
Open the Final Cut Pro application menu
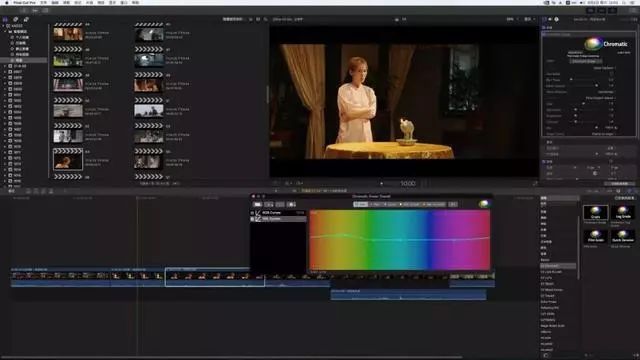point(24,2)
